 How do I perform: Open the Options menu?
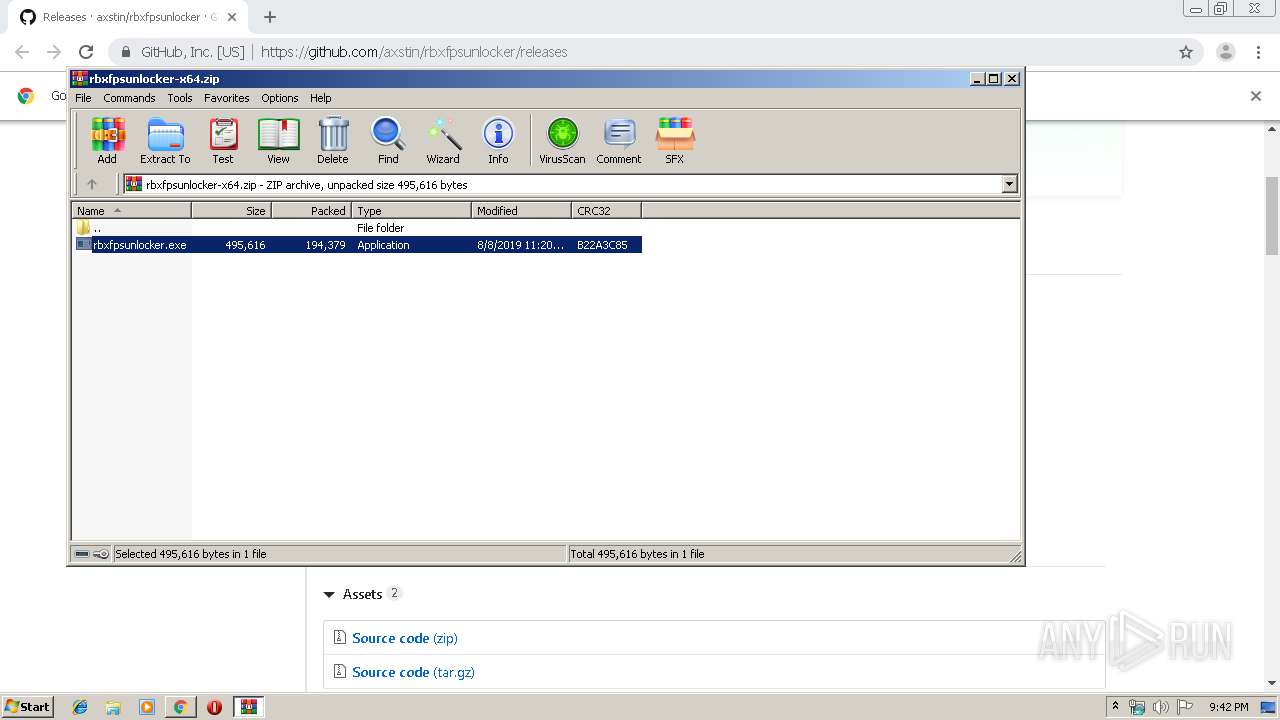coord(280,98)
